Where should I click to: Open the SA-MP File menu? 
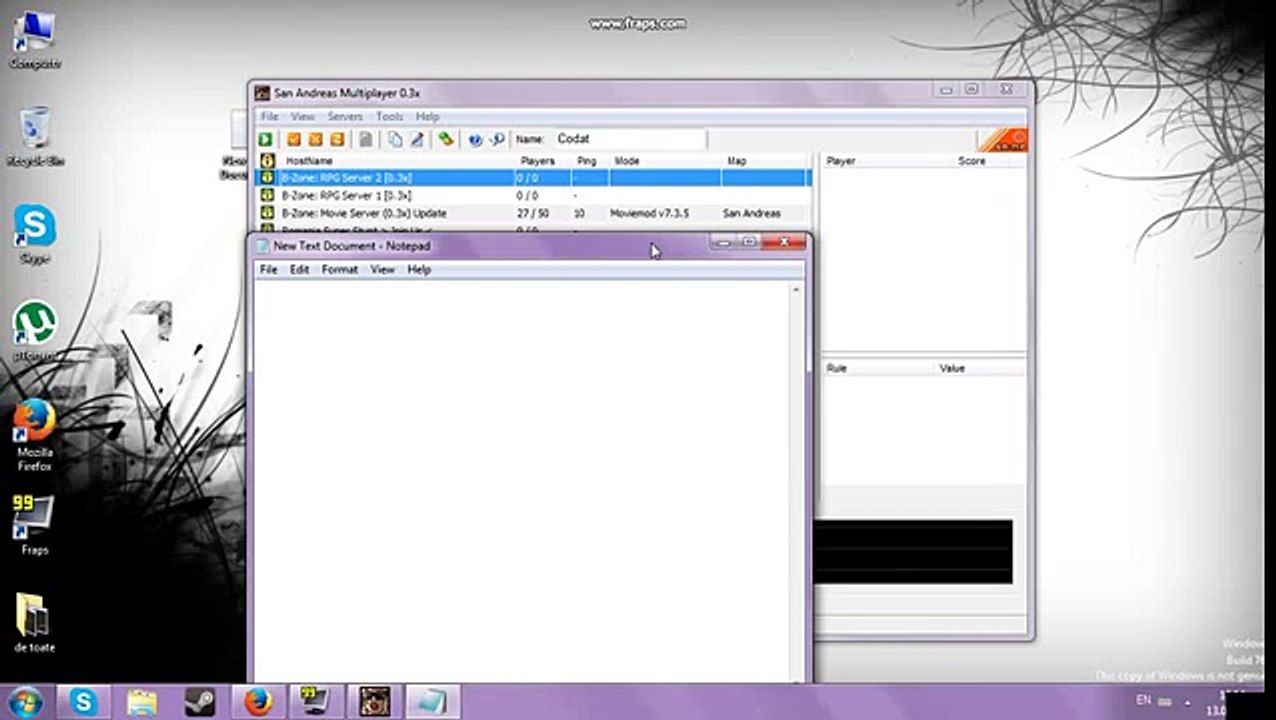pos(269,117)
